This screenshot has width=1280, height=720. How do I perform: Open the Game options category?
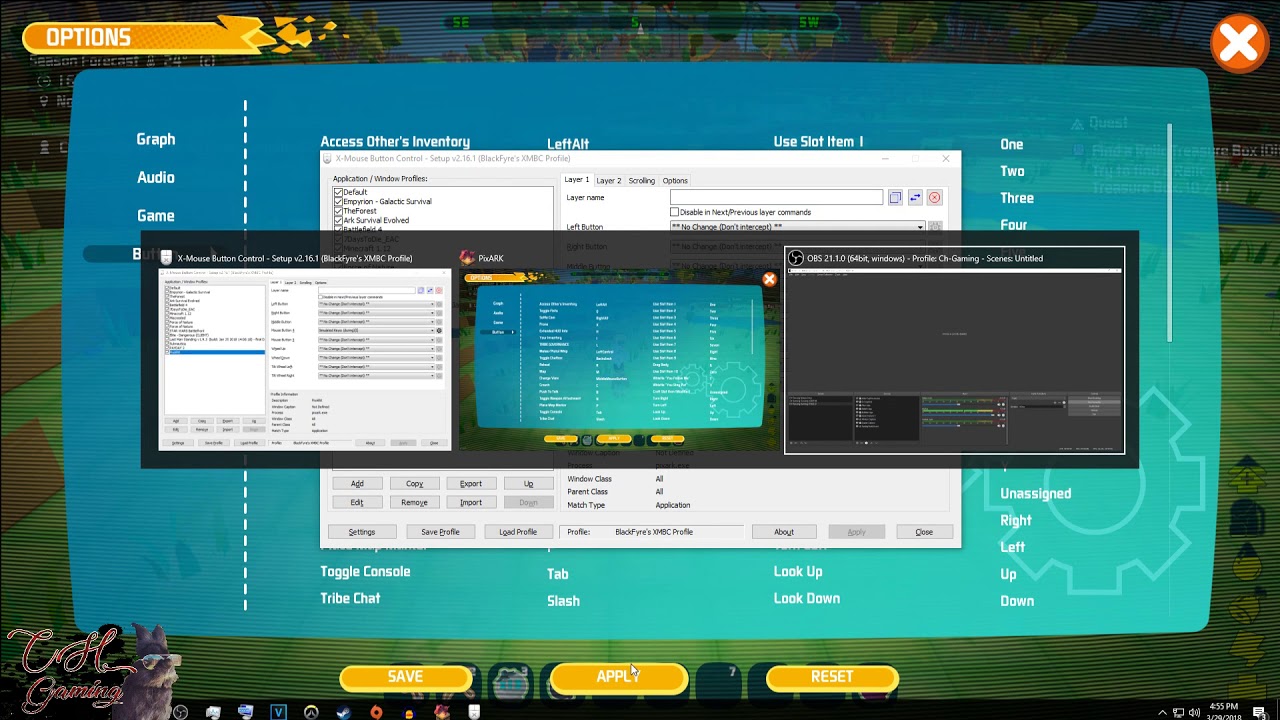tap(156, 215)
